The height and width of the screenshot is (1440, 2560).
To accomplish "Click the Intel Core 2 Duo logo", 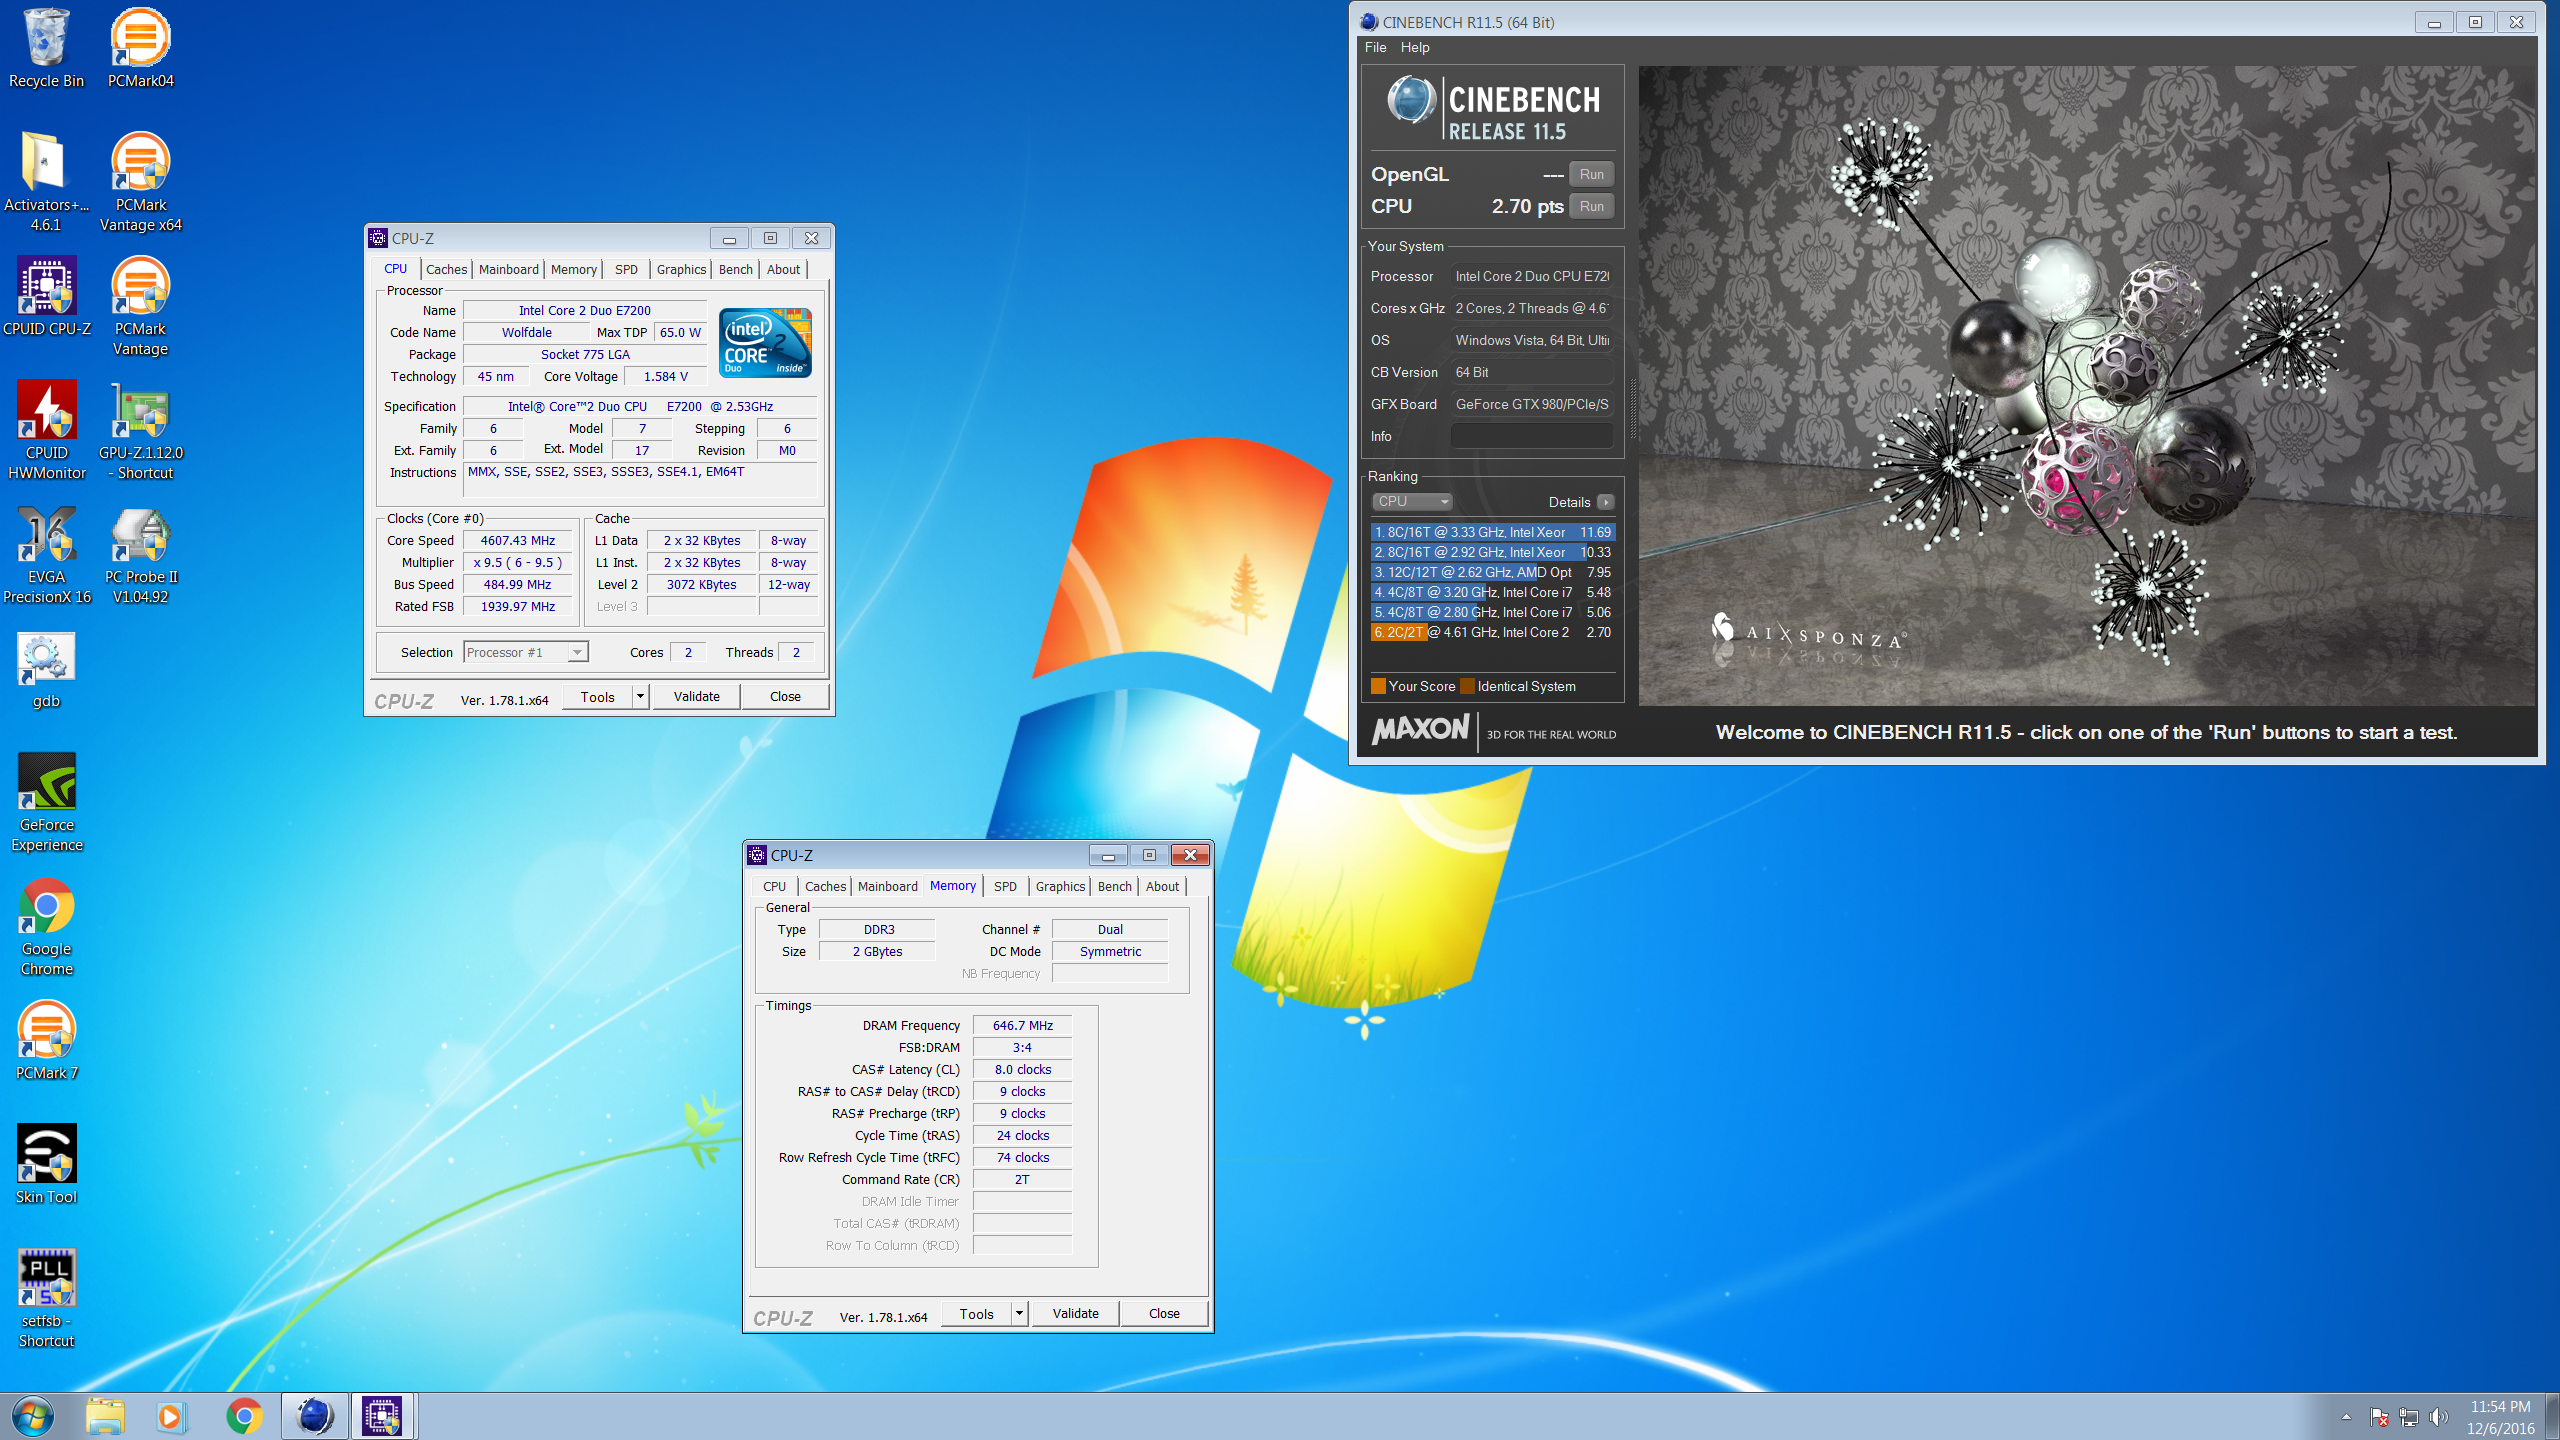I will (x=765, y=342).
